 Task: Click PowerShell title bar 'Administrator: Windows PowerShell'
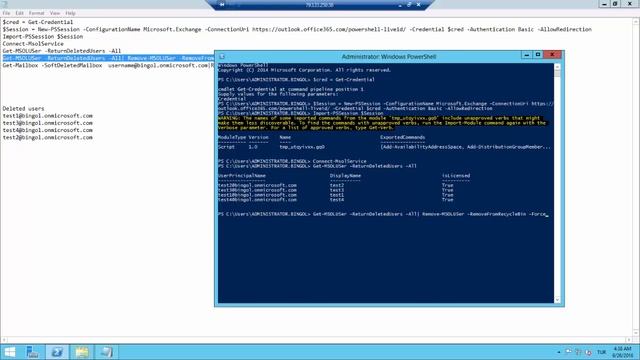pyautogui.click(x=389, y=57)
